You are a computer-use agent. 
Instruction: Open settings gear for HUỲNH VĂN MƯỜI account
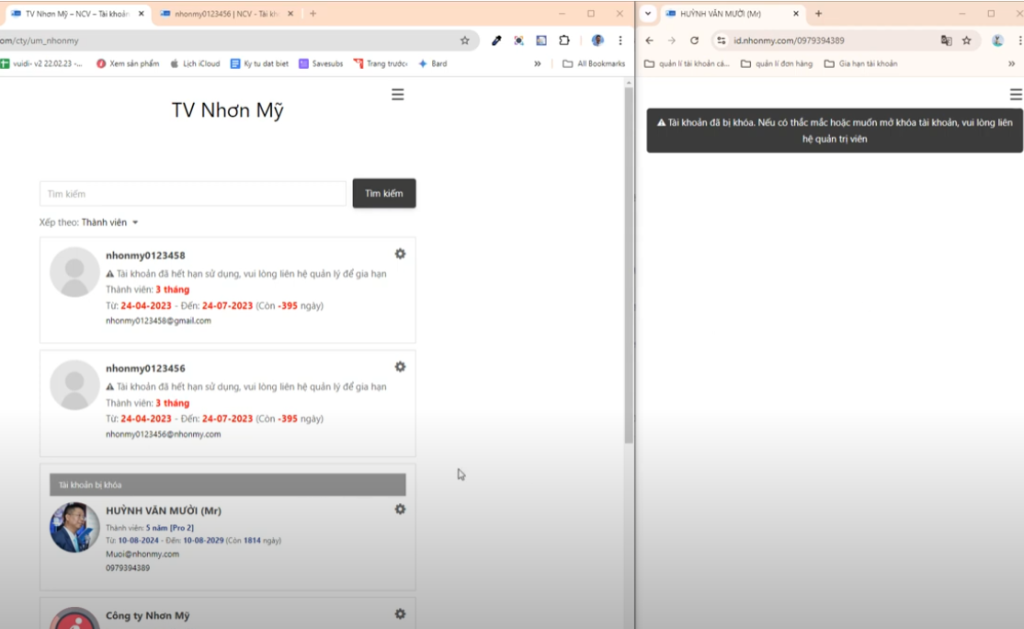(400, 509)
